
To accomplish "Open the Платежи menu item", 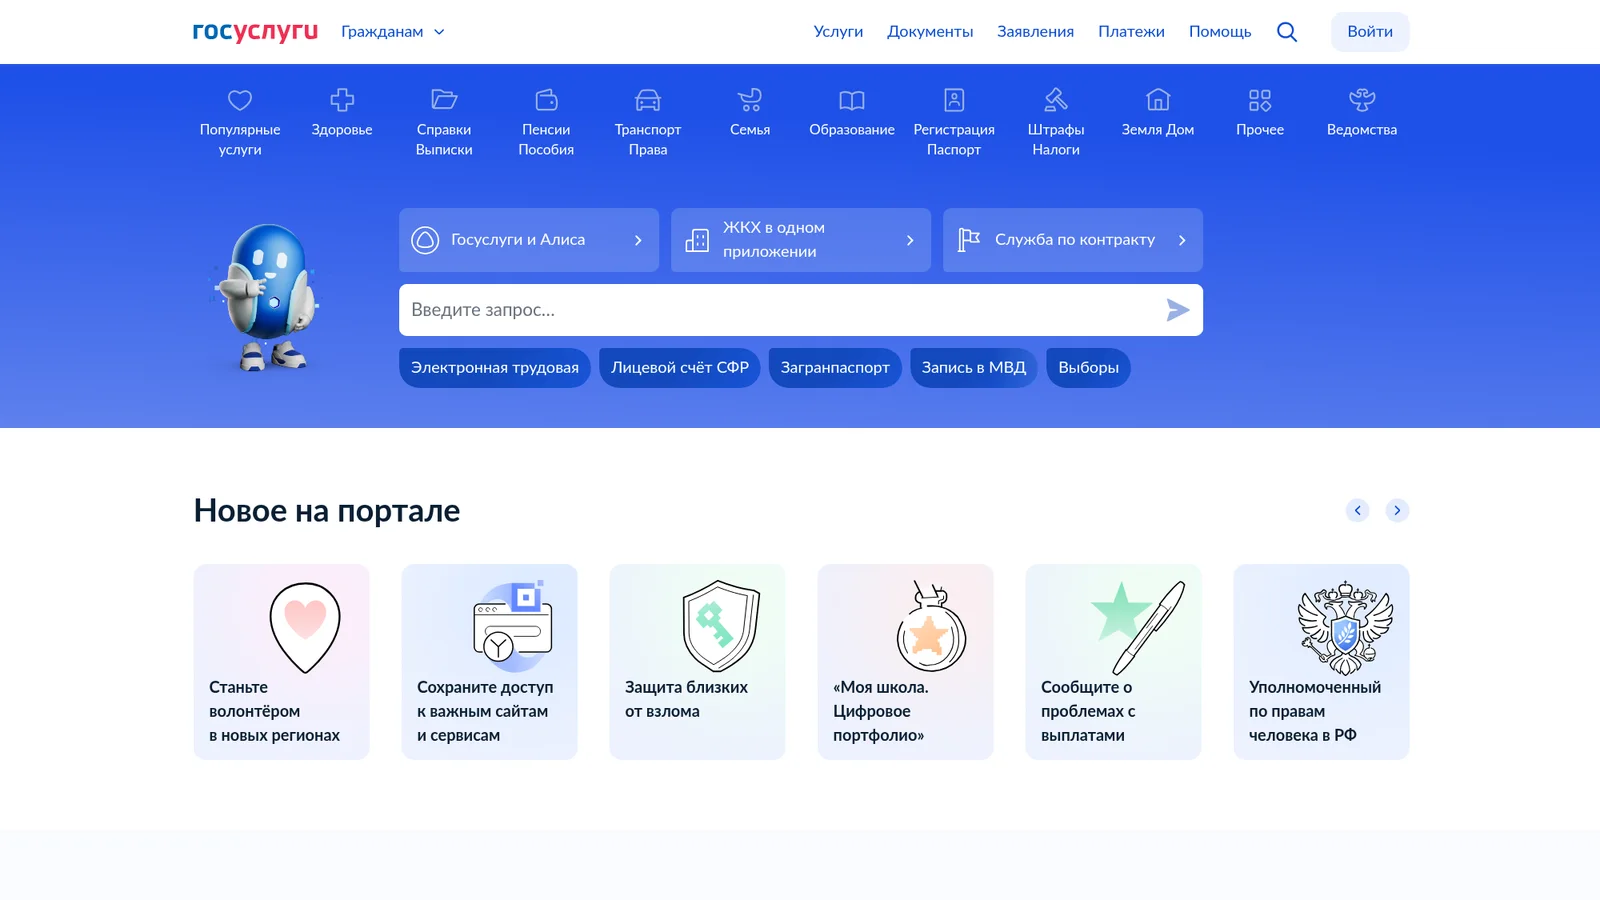I will pos(1131,32).
